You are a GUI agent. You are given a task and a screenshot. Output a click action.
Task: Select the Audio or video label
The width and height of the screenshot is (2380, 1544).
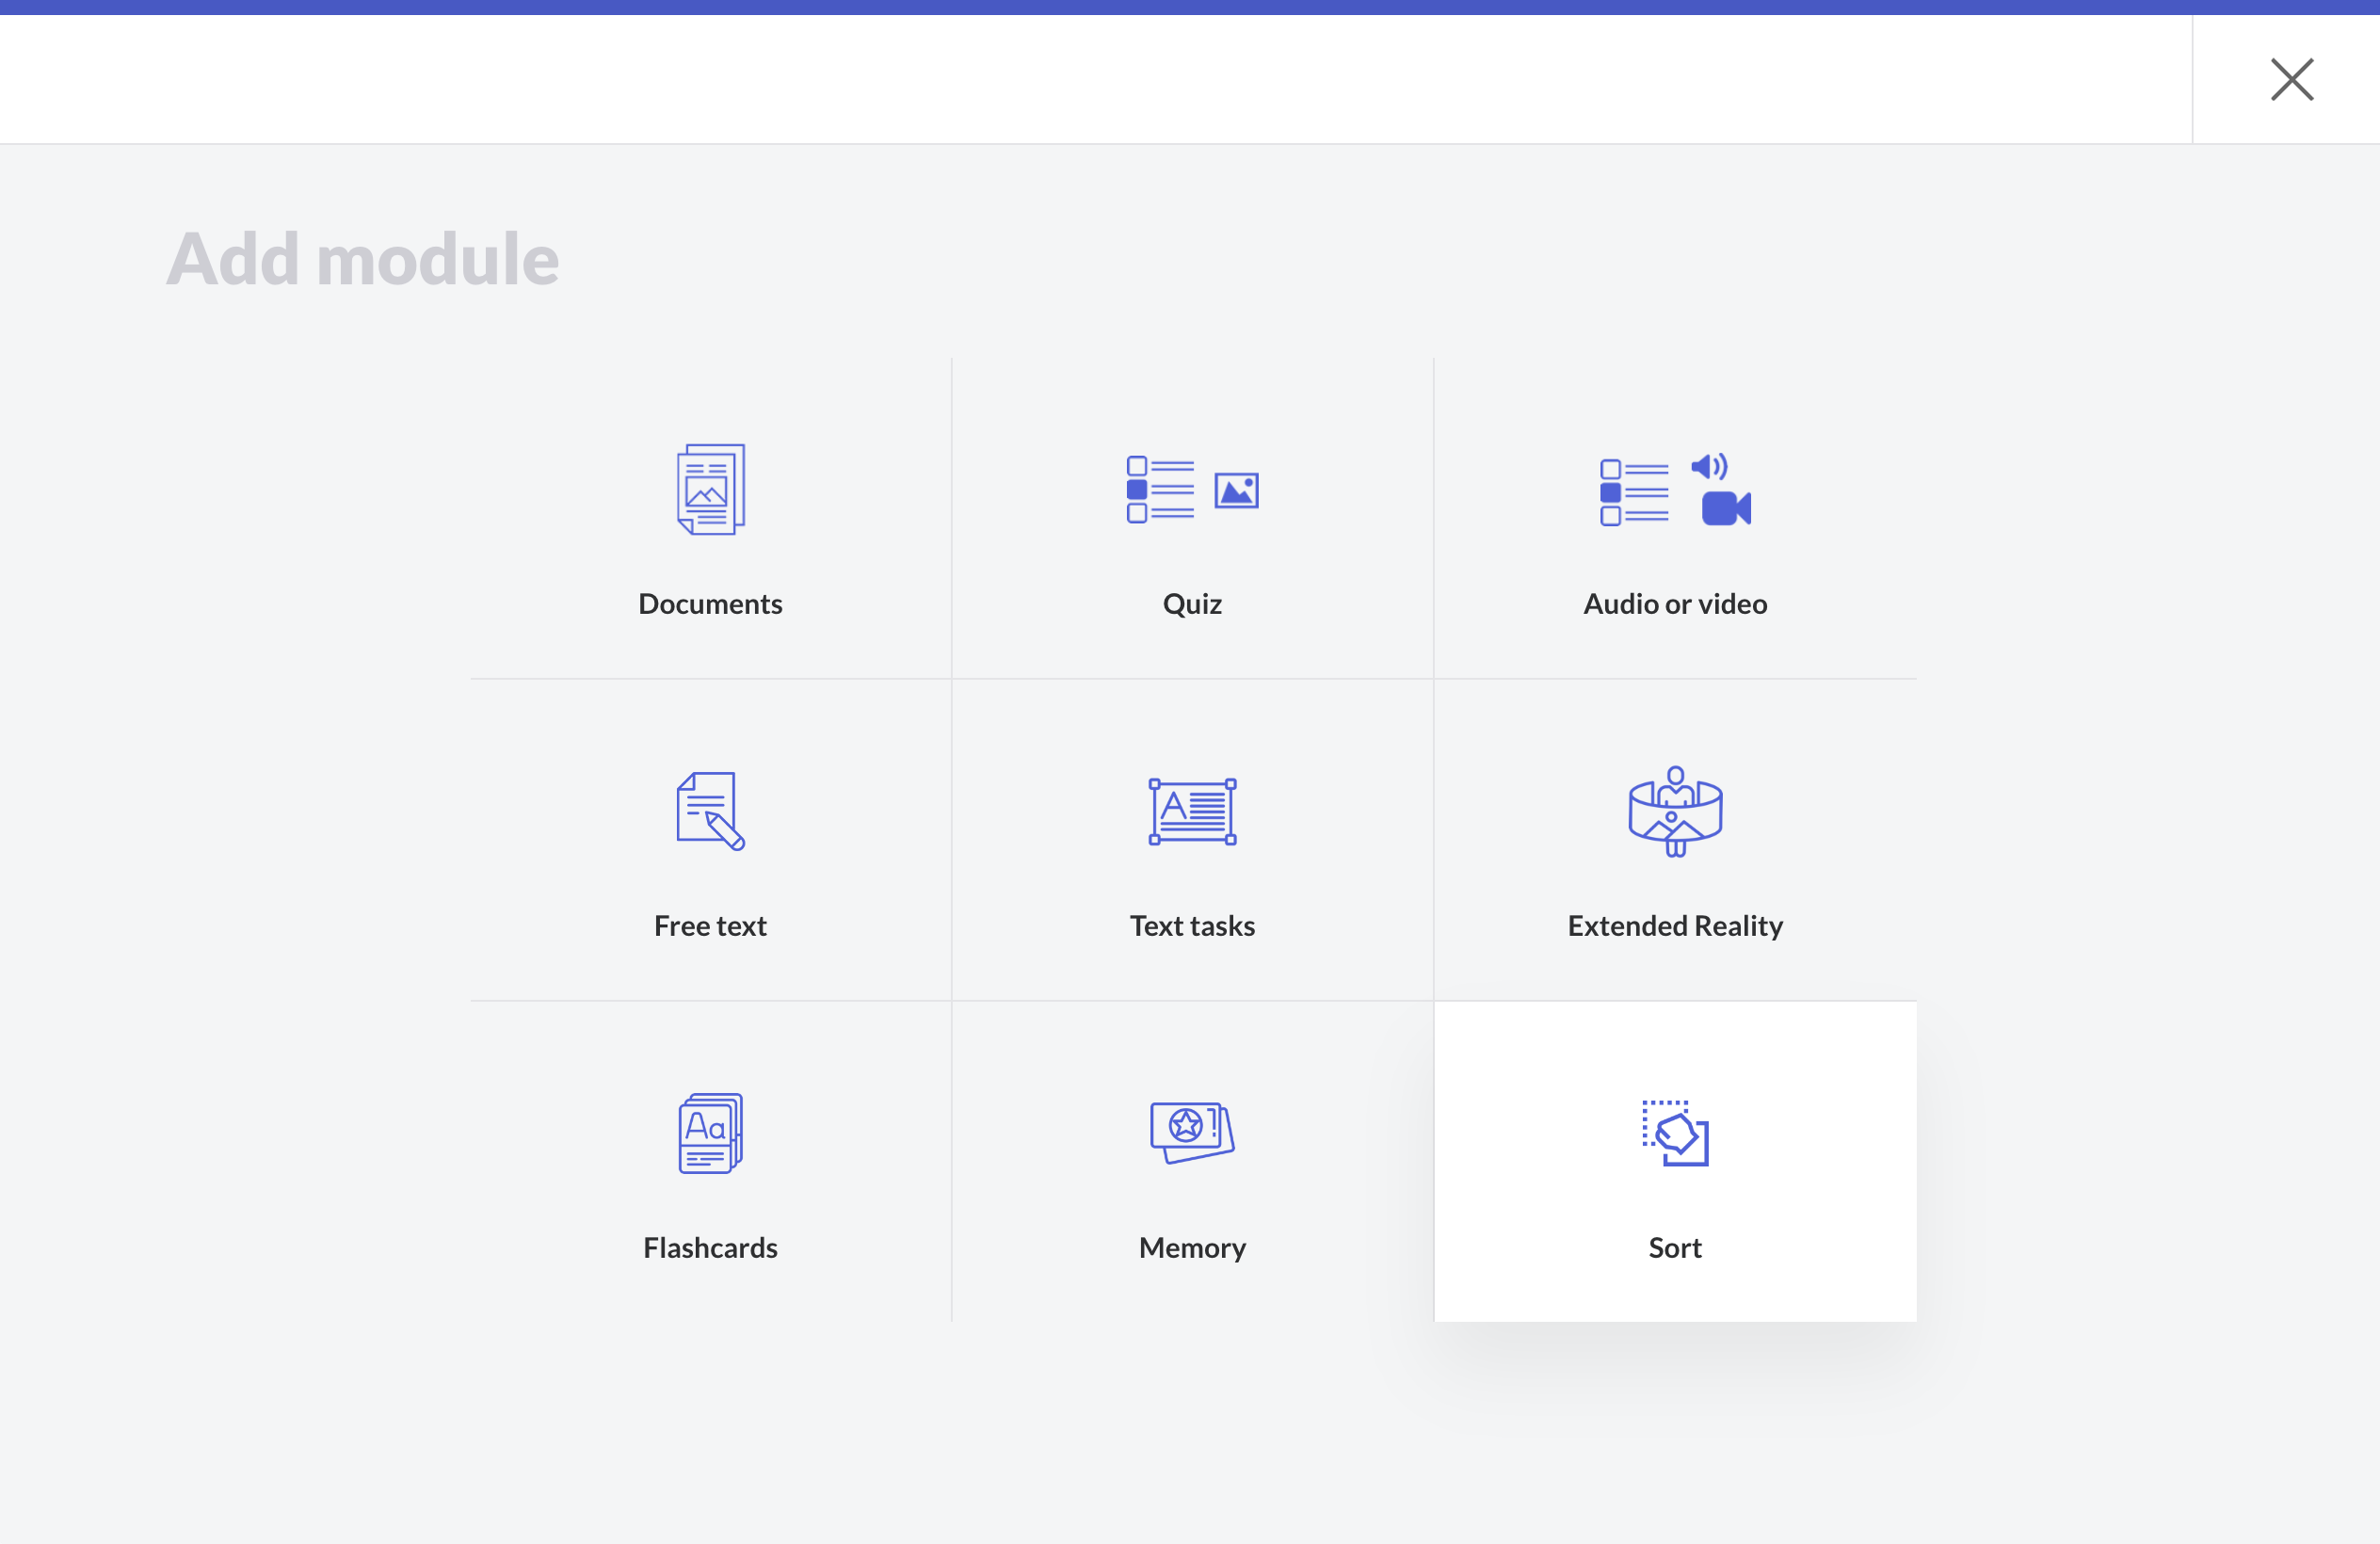tap(1675, 604)
